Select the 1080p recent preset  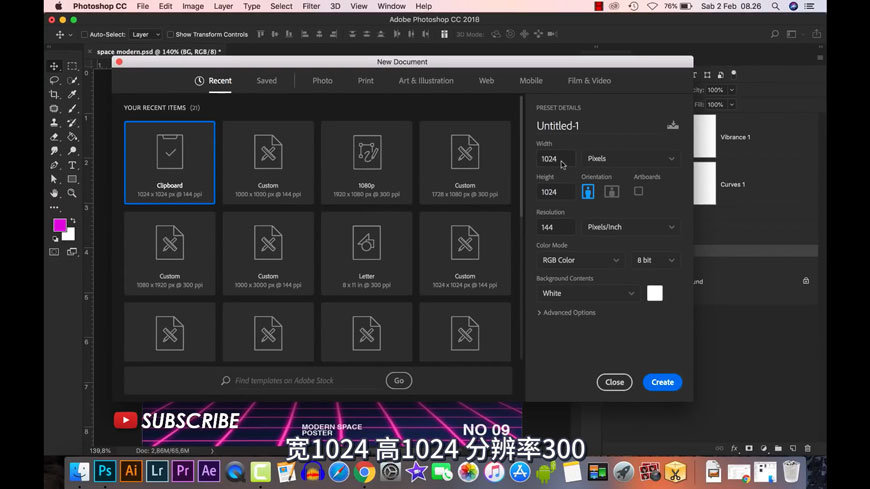367,163
